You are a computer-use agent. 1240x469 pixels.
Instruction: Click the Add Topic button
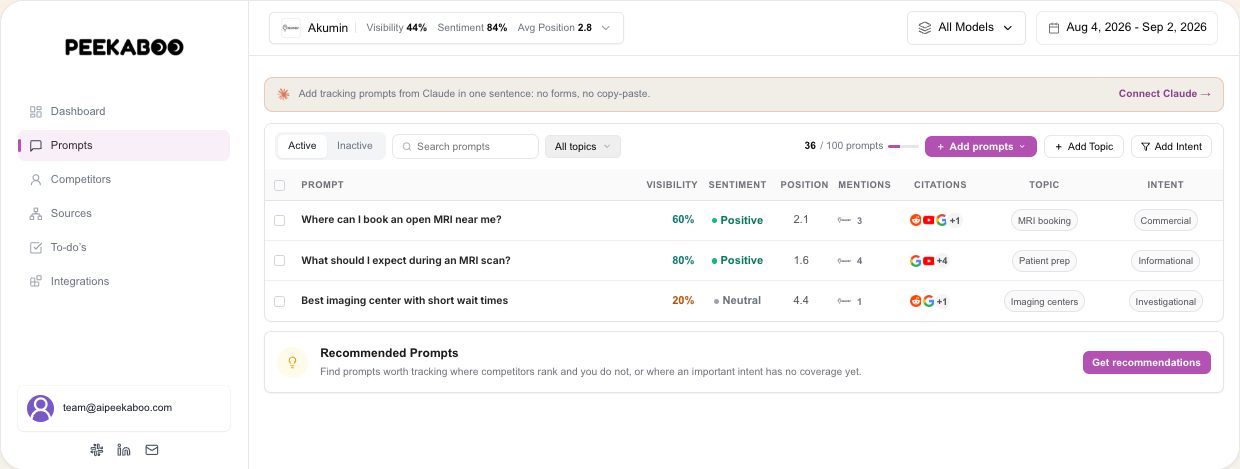[x=1084, y=147]
